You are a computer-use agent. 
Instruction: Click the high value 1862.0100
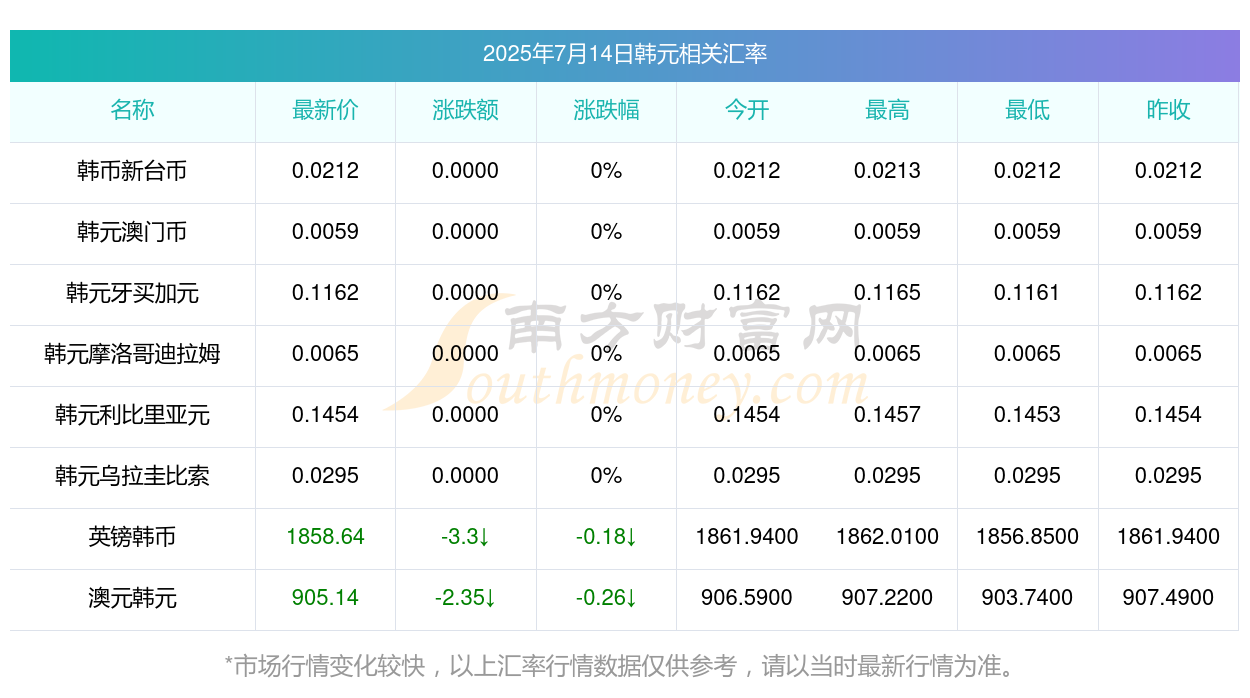point(887,537)
